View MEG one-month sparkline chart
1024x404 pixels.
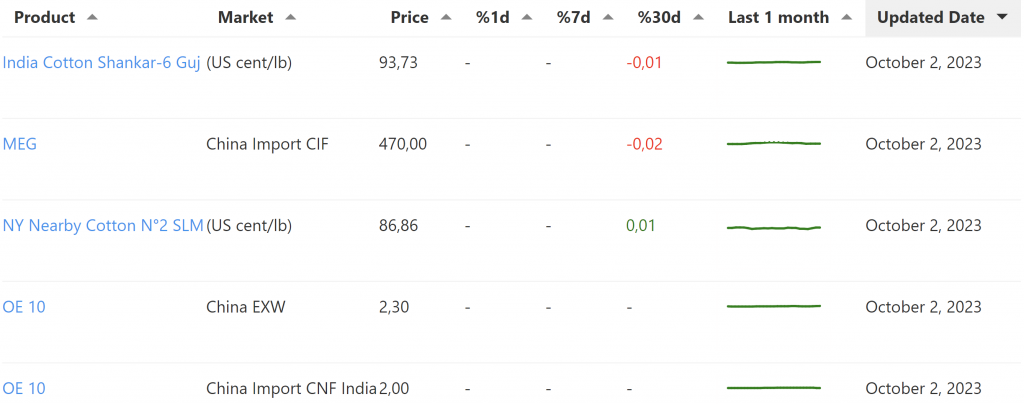pos(773,144)
